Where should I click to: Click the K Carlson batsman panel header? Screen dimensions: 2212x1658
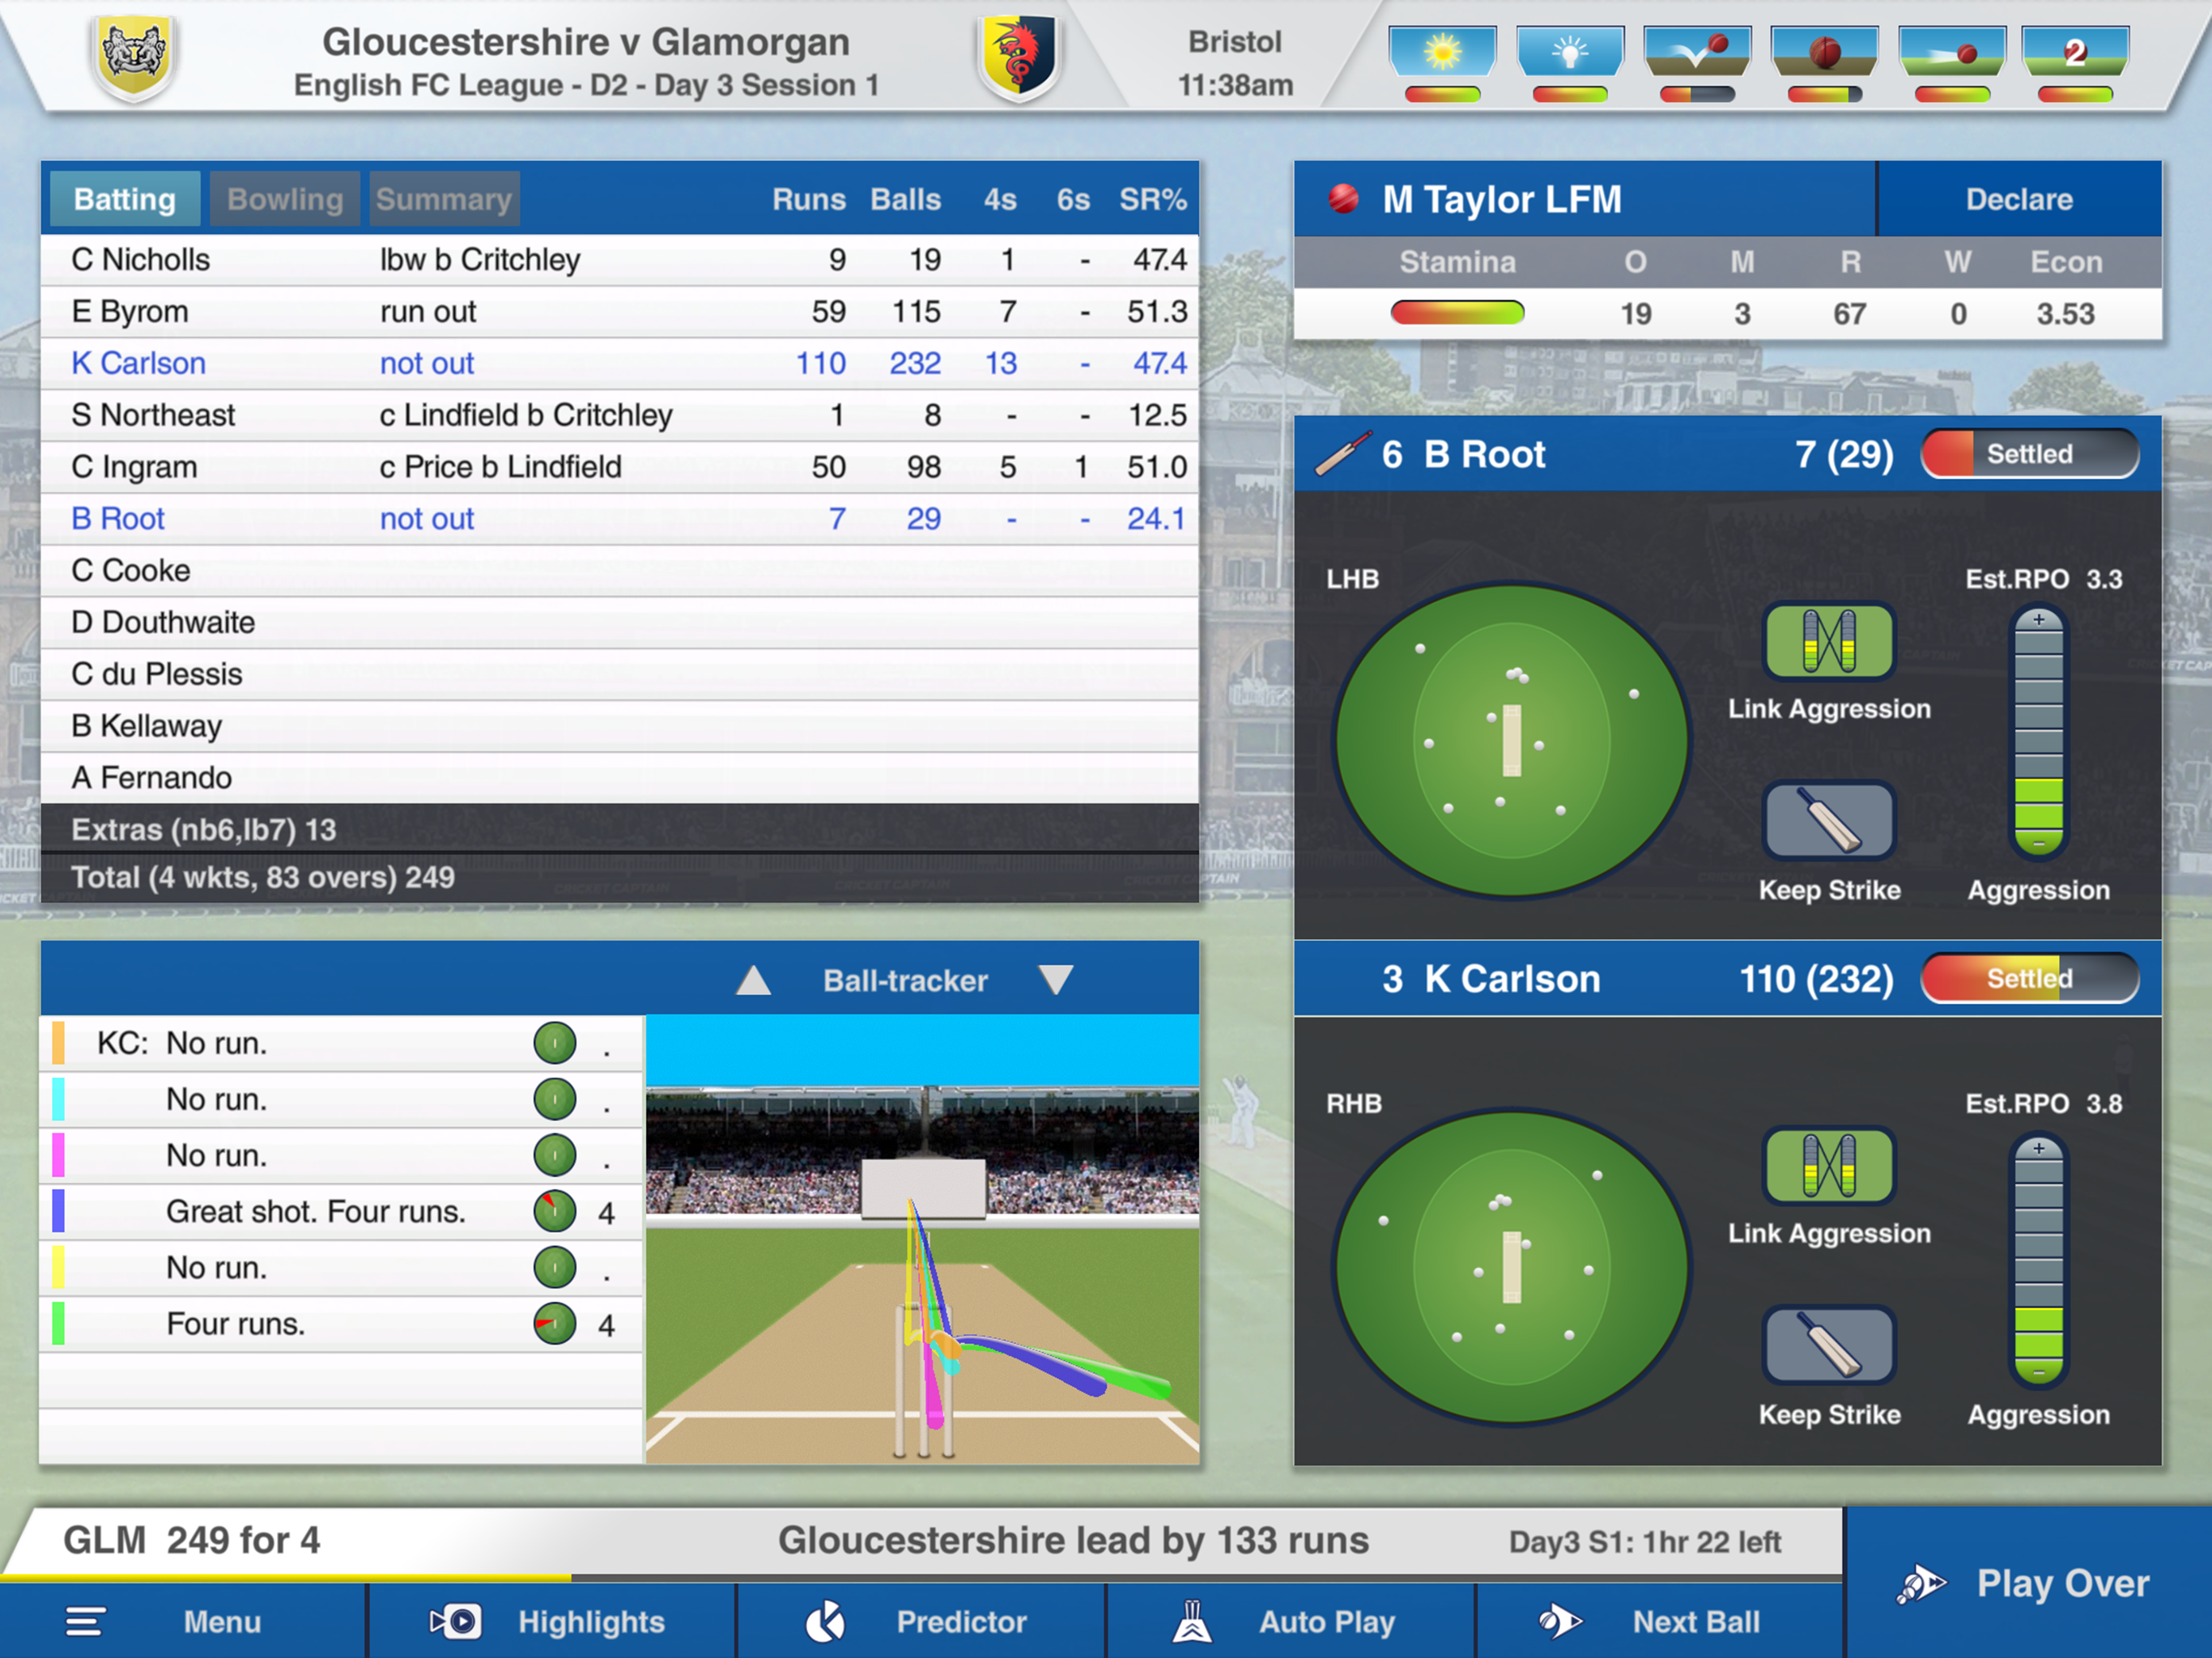[x=1728, y=978]
